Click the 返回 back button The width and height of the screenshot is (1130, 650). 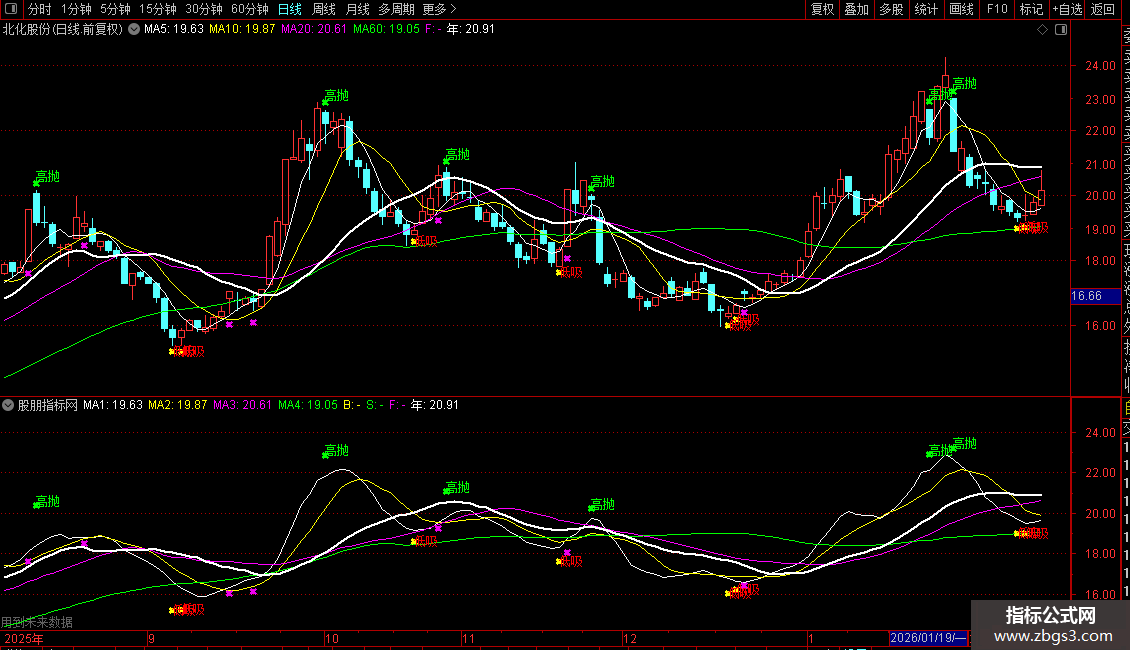1103,9
